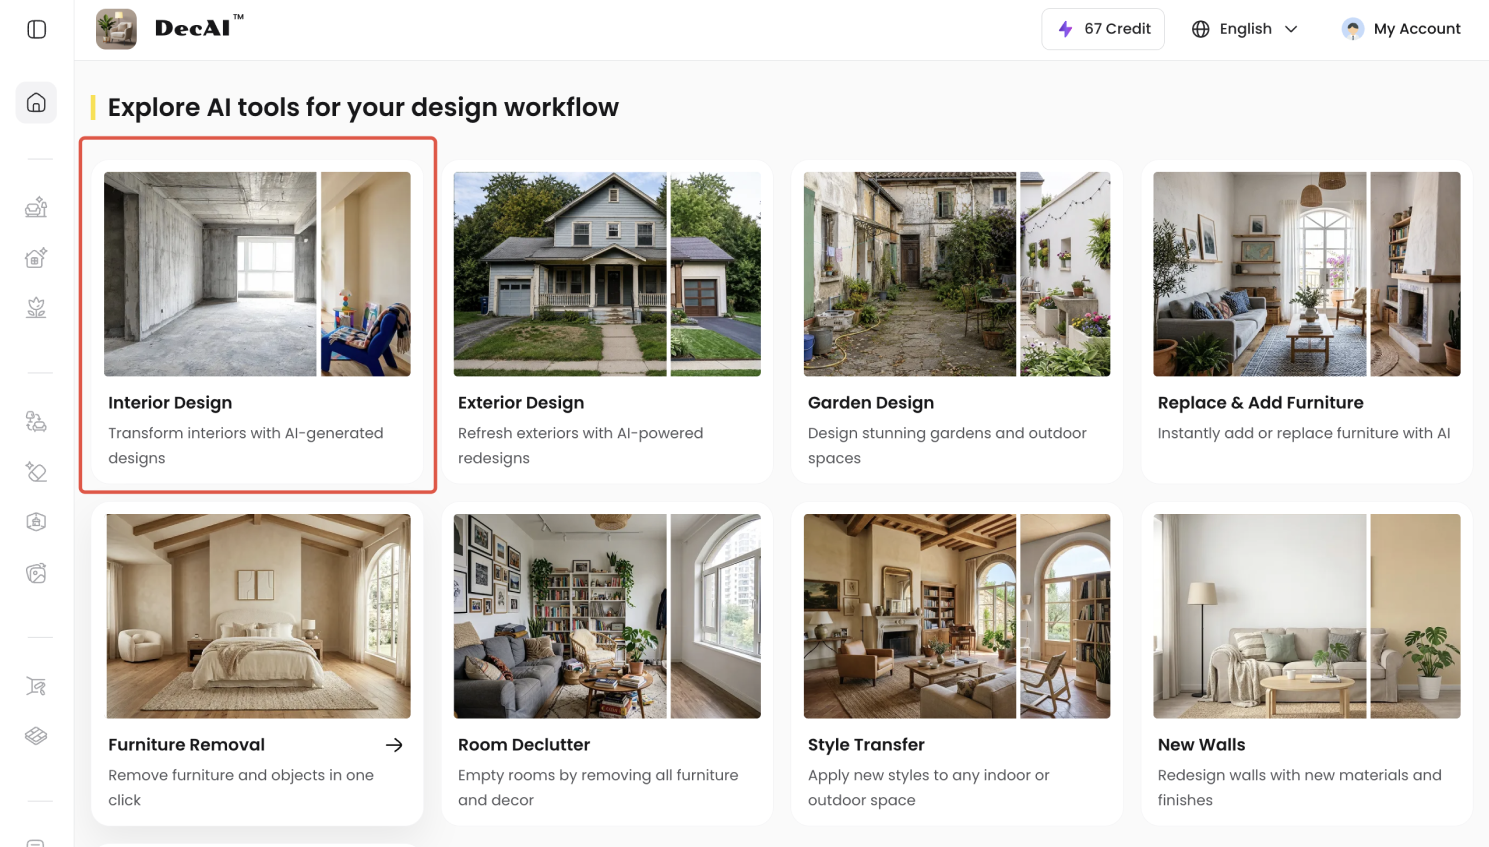Click the arrow on the Furniture Removal card
The image size is (1489, 847).
394,745
